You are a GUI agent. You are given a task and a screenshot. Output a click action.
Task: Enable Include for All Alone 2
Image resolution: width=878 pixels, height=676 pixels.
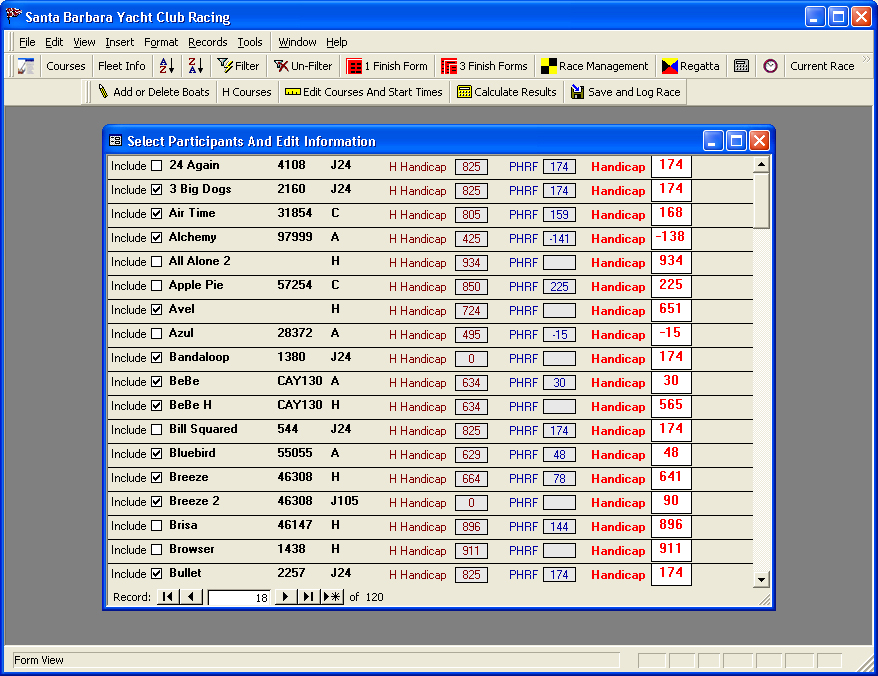[x=157, y=262]
